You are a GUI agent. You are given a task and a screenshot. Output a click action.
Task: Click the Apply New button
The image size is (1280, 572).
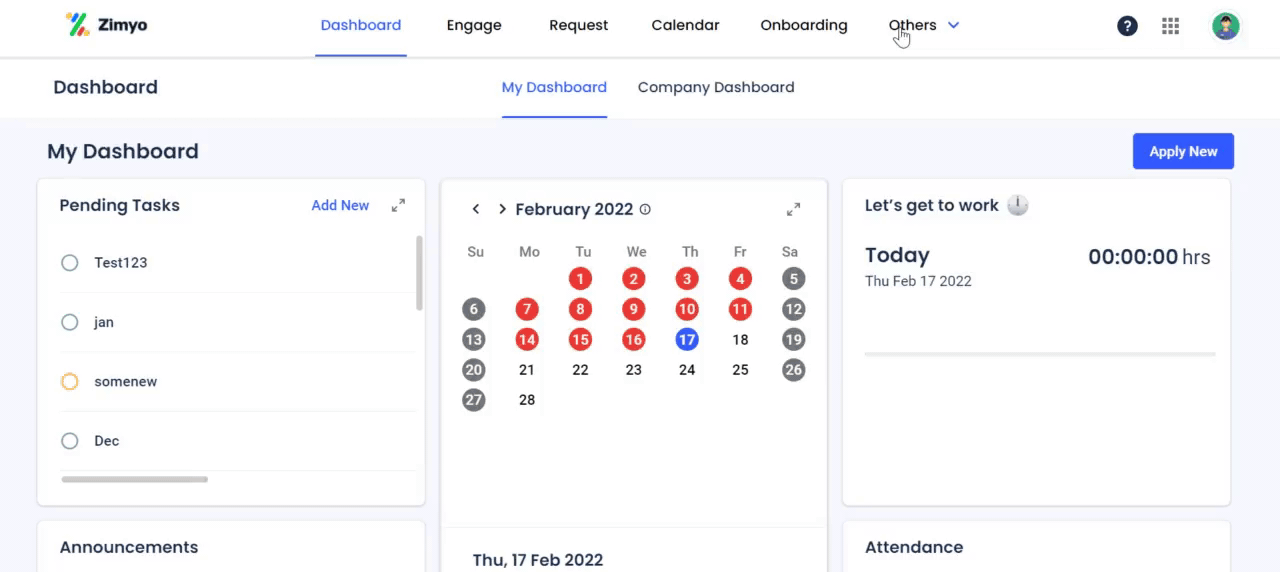pyautogui.click(x=1183, y=151)
